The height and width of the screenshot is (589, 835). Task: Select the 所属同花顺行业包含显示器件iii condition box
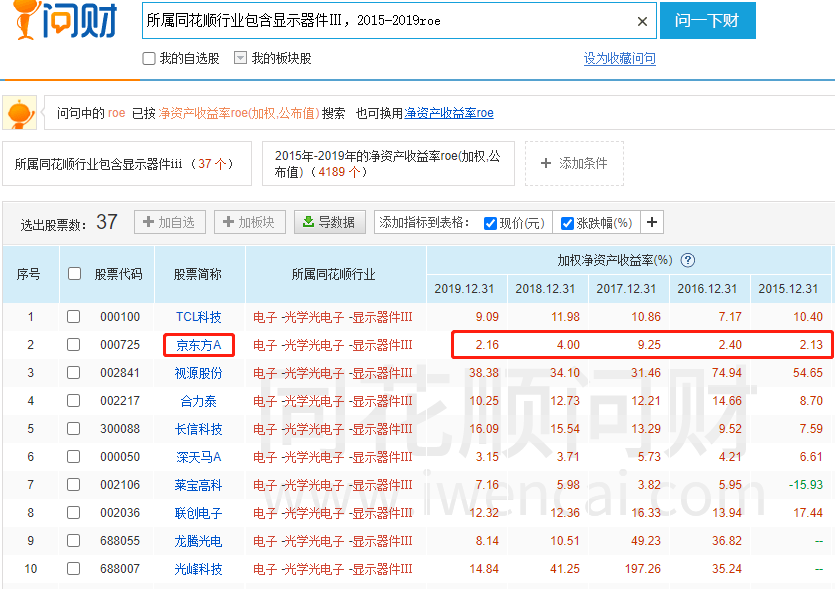(x=127, y=163)
